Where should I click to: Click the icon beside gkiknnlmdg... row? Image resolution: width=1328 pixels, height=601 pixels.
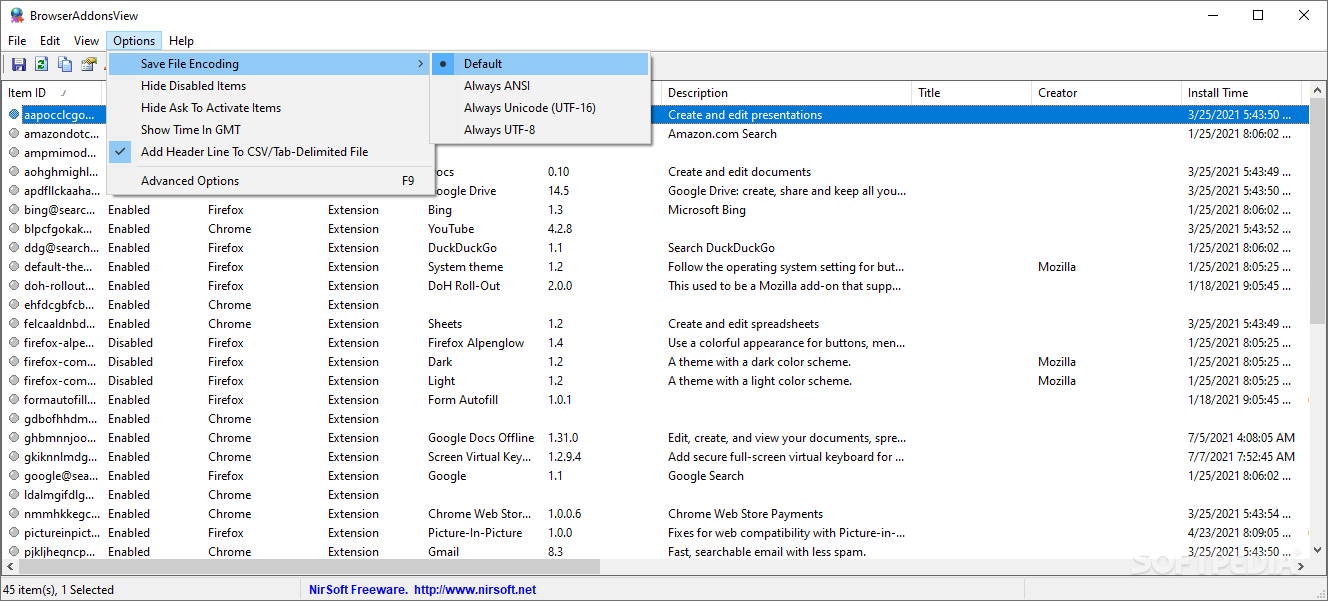[x=14, y=457]
